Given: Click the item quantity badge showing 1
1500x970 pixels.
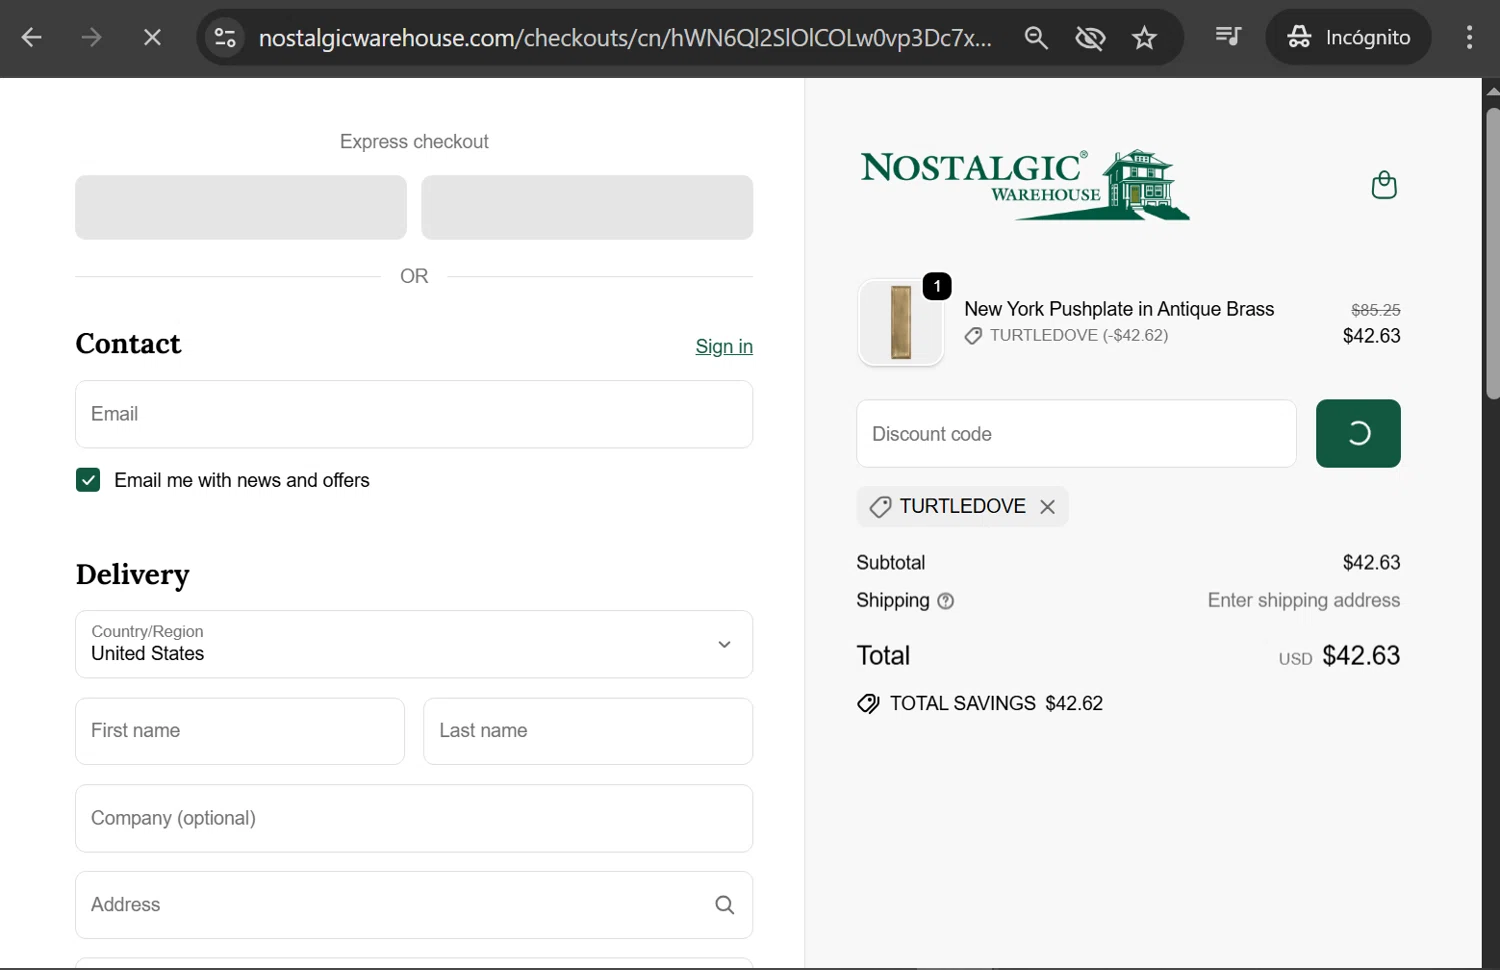Looking at the screenshot, I should (937, 286).
